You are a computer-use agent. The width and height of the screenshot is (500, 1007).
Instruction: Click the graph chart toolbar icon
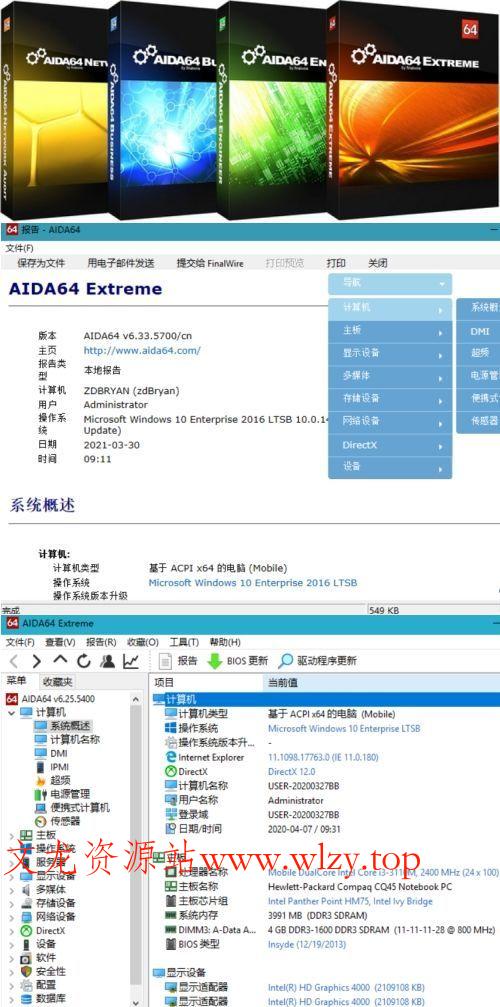131,661
